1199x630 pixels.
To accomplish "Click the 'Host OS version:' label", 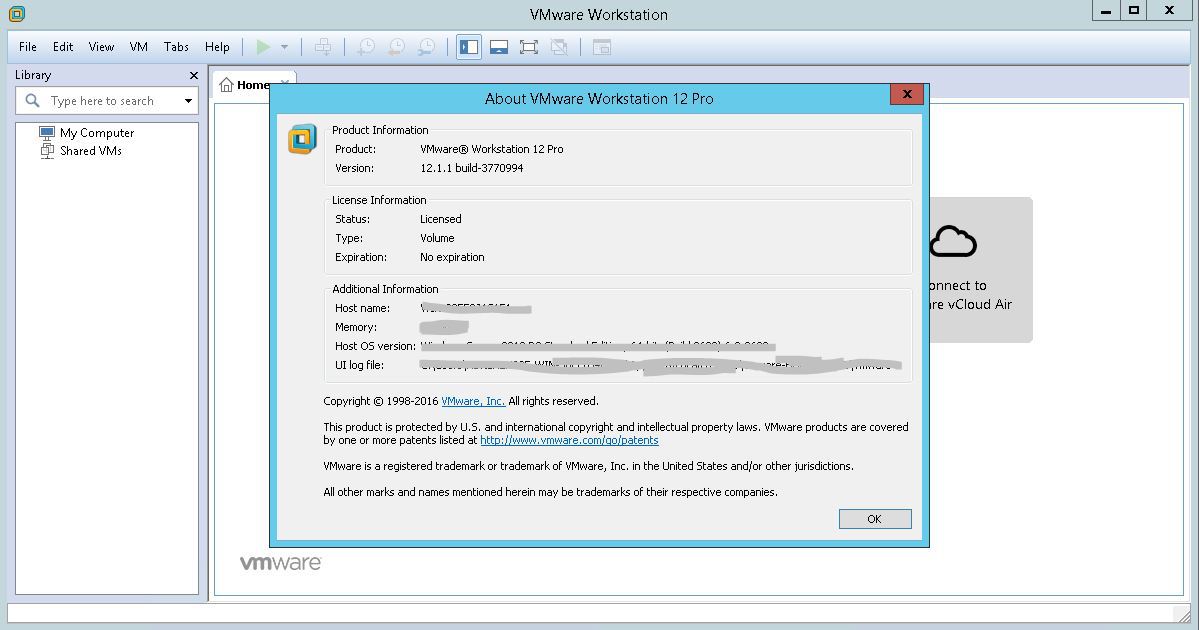I will (375, 346).
